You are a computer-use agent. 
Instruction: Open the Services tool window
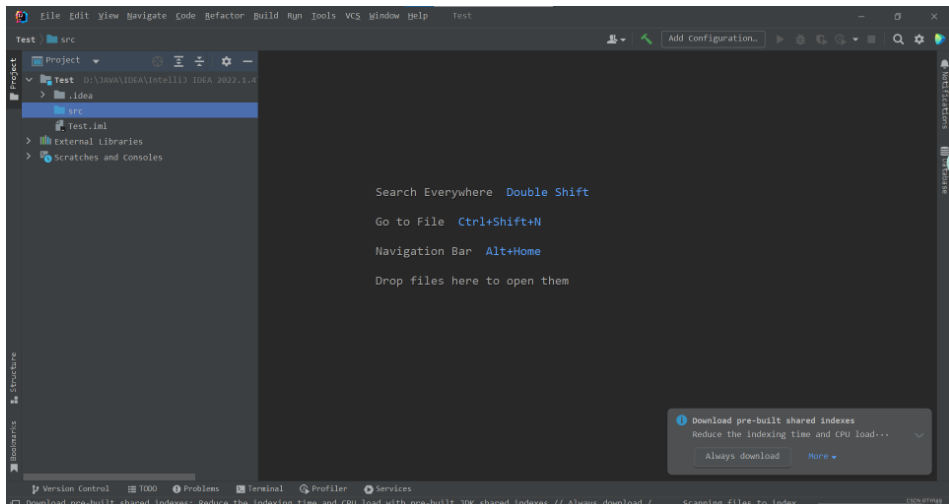387,489
